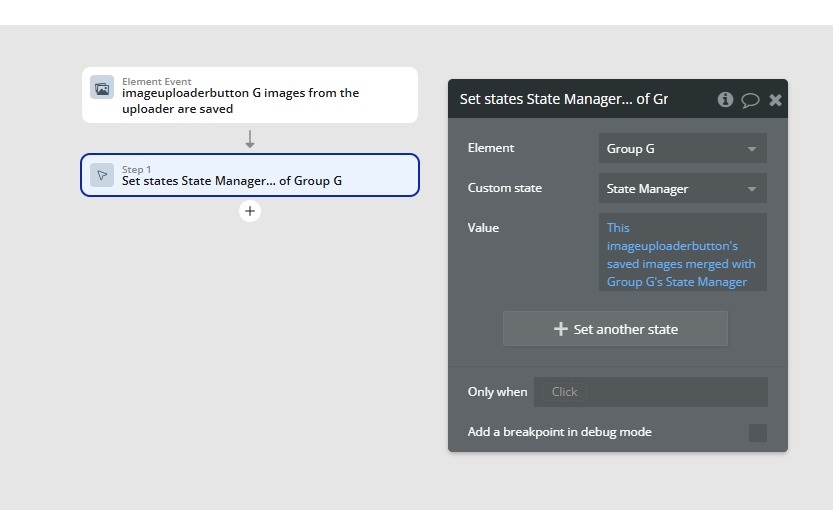
Task: Click the cursor icon on Step 1
Action: [102, 175]
